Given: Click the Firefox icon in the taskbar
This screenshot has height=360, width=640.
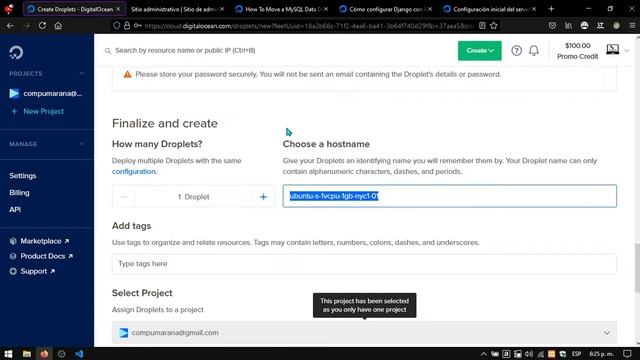Looking at the screenshot, I should click(44, 353).
